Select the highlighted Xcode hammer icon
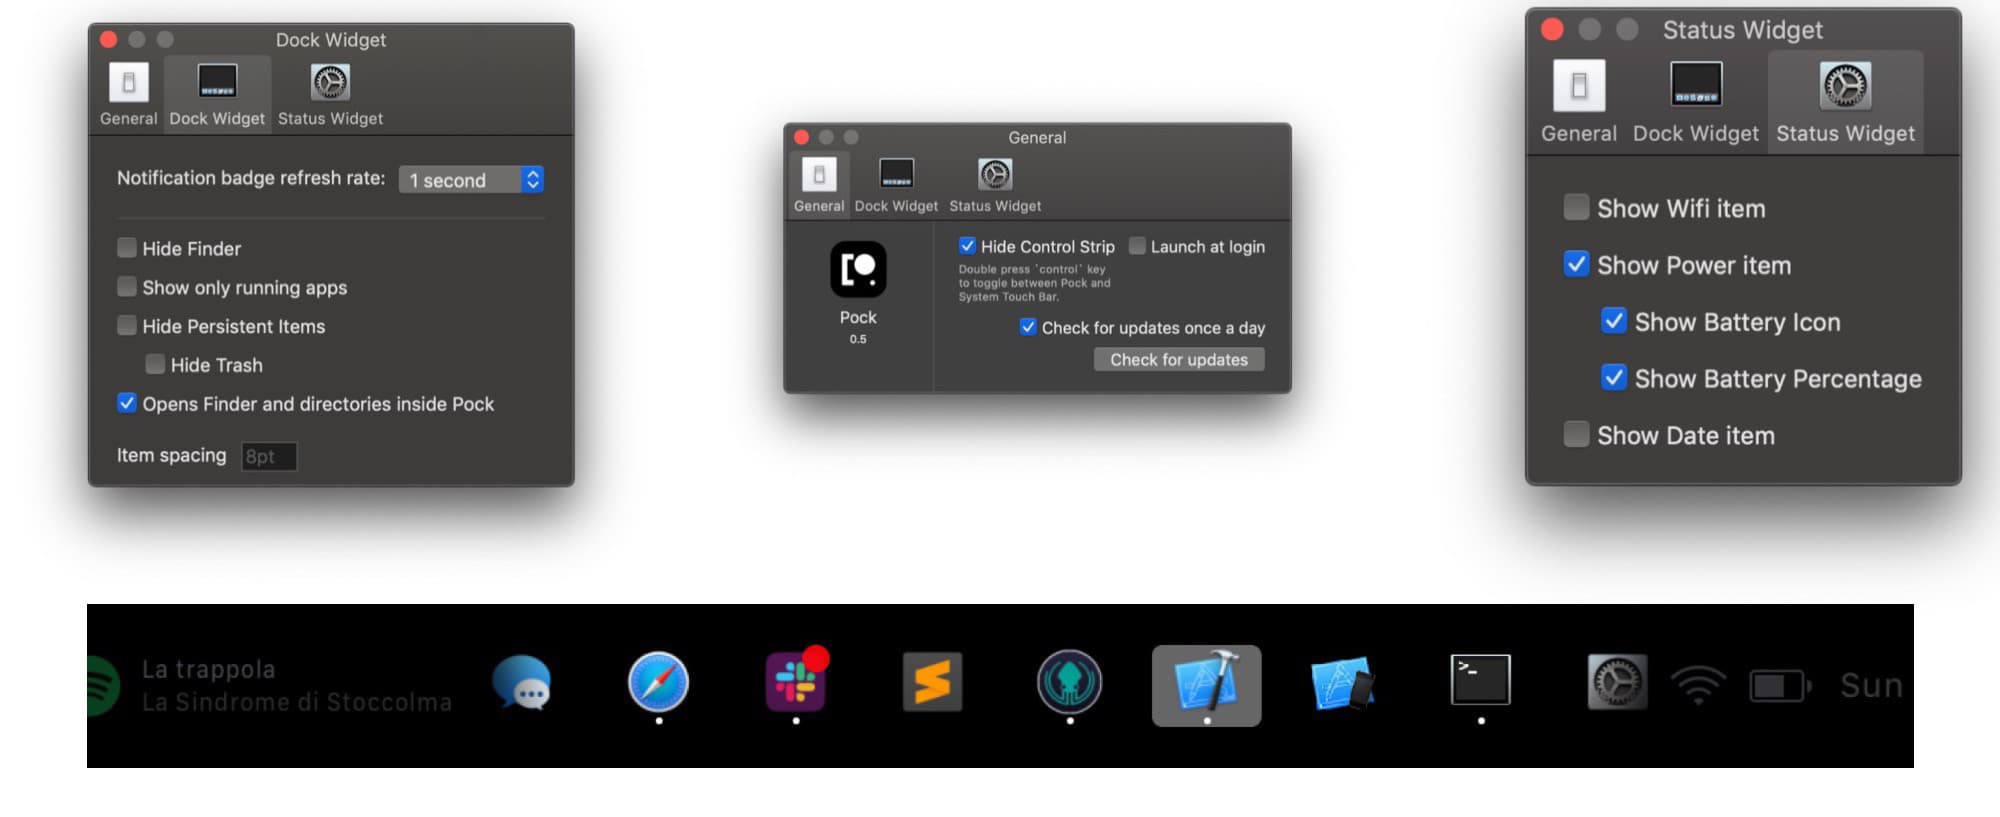 (1206, 684)
